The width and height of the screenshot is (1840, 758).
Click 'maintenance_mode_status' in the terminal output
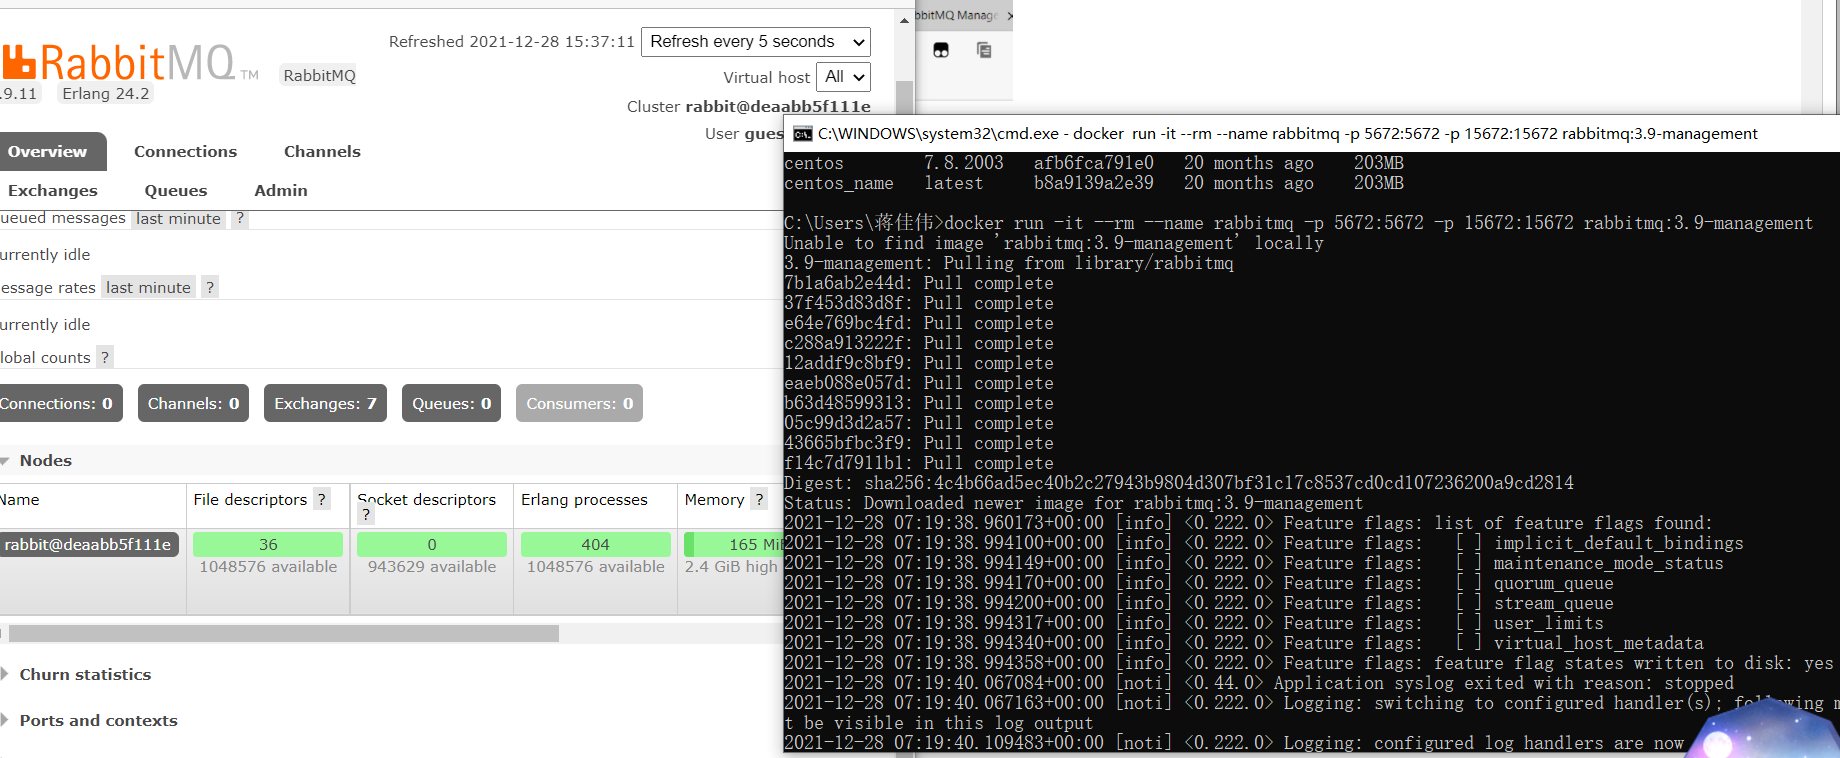pyautogui.click(x=1609, y=563)
